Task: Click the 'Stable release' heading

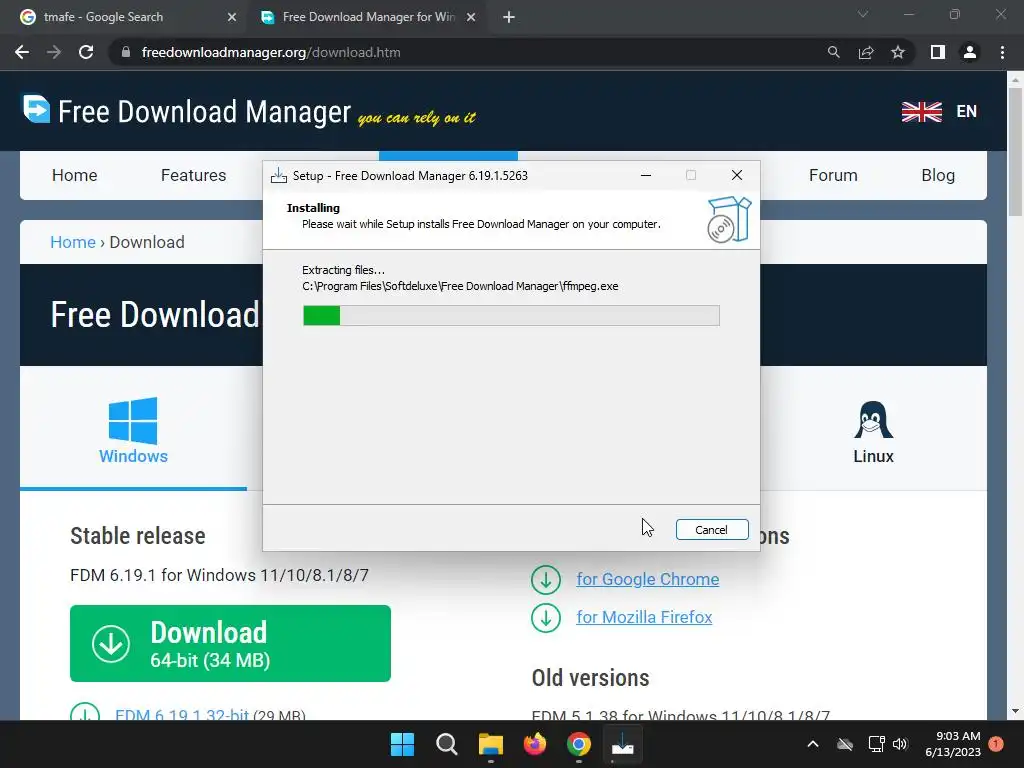Action: [x=138, y=536]
